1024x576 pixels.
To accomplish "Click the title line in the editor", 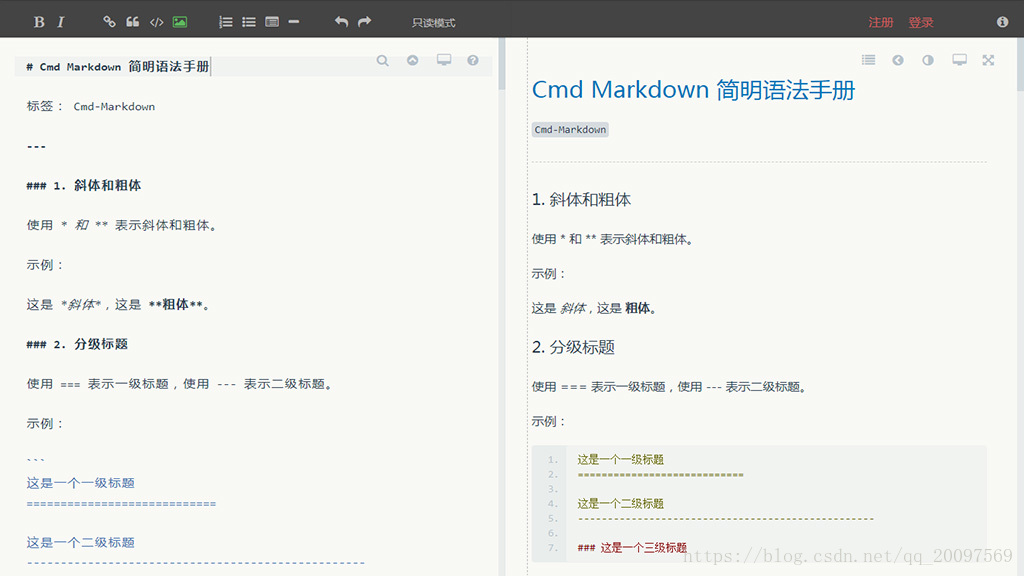I will click(253, 67).
